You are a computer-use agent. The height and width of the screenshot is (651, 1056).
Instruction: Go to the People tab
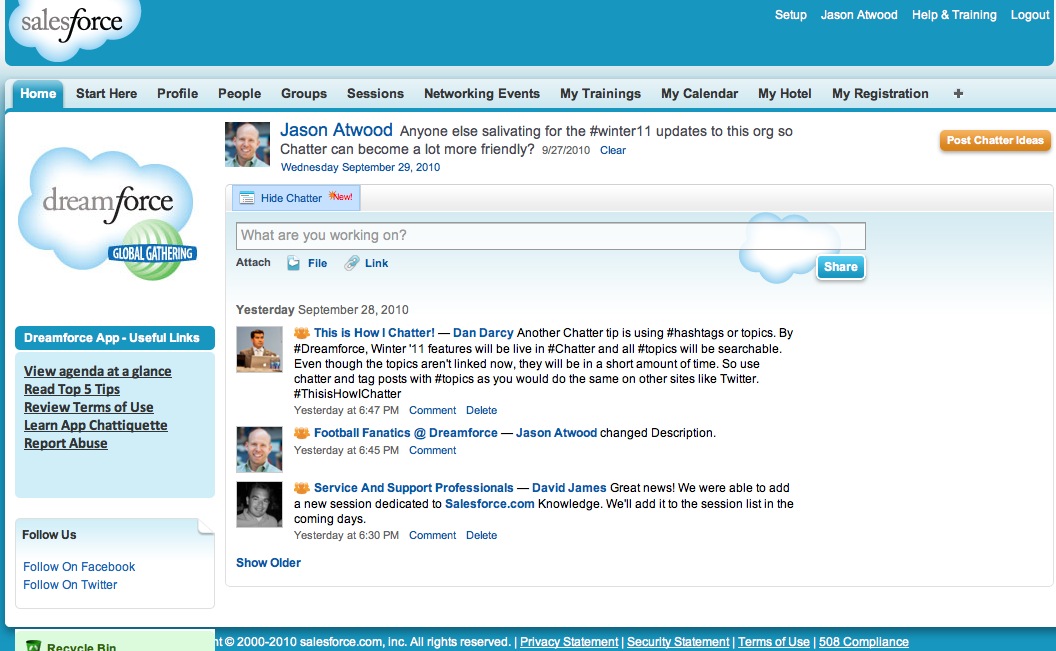pyautogui.click(x=240, y=94)
